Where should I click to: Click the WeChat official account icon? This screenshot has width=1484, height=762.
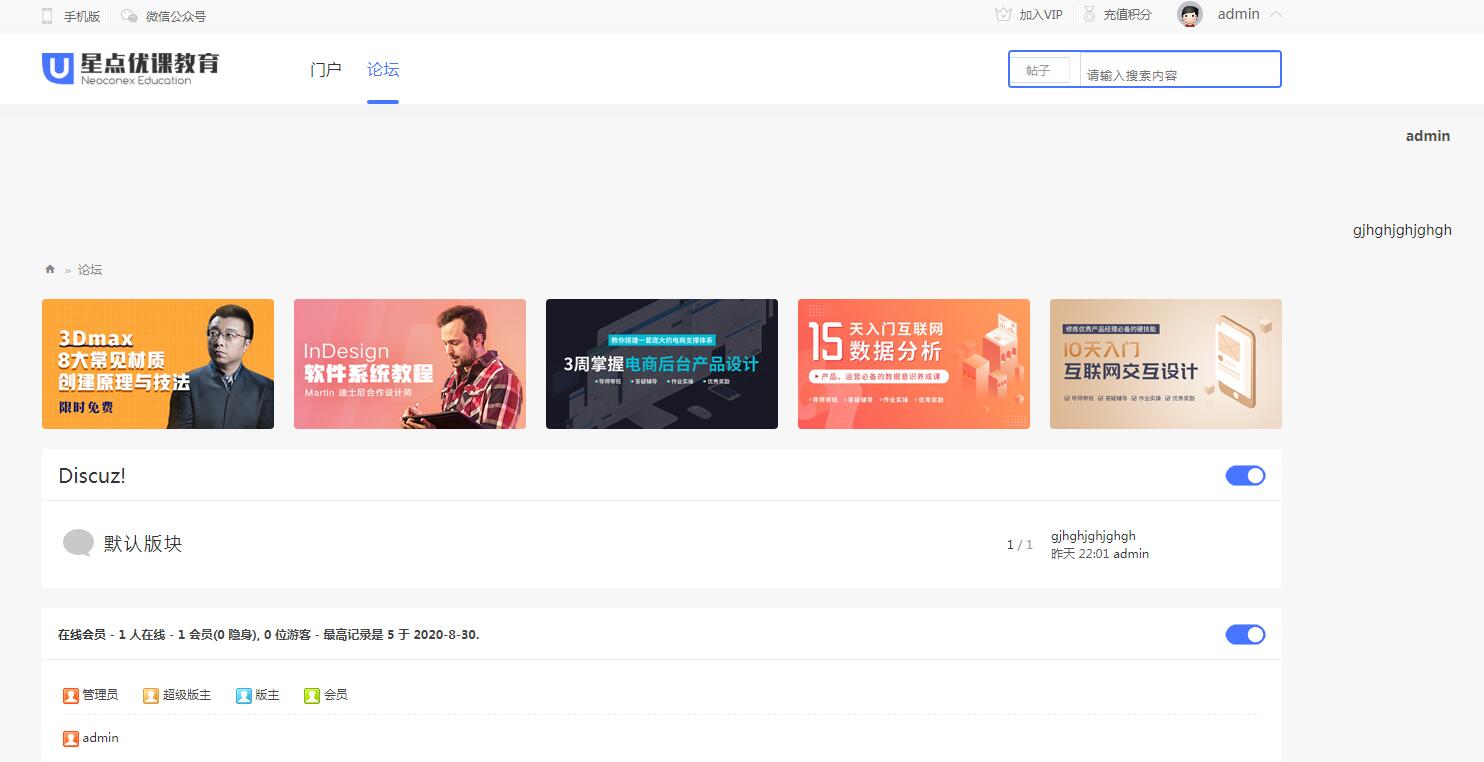(129, 16)
